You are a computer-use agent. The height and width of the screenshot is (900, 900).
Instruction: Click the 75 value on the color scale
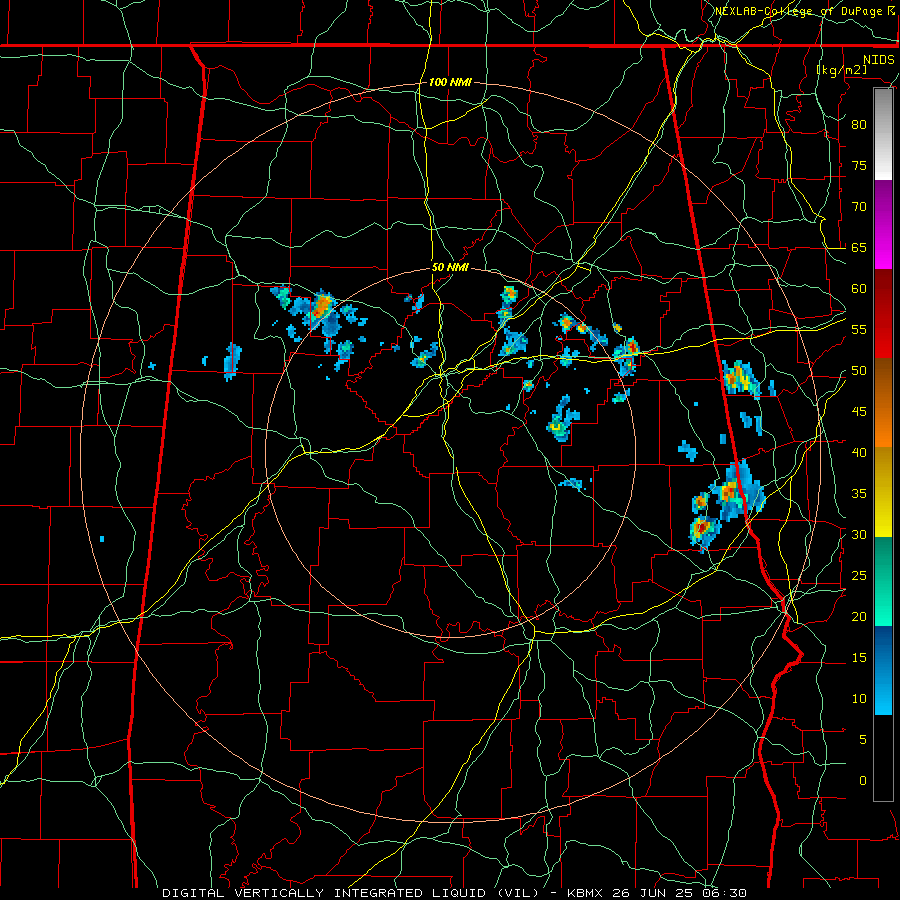coord(859,165)
